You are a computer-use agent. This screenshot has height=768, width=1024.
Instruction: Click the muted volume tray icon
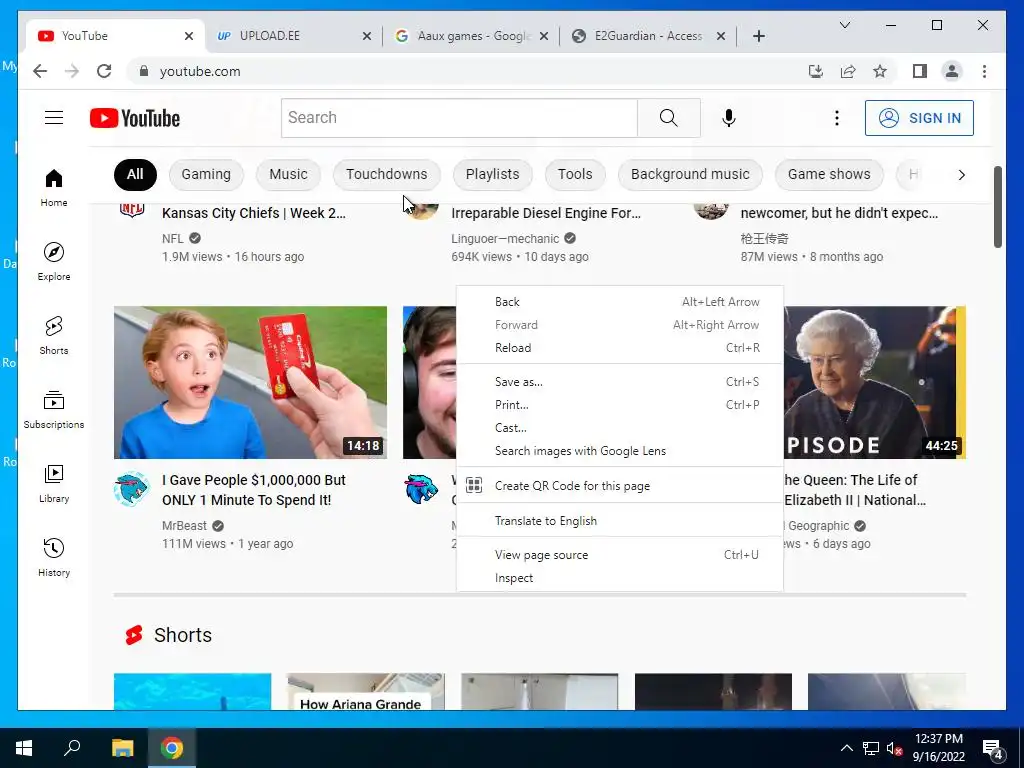coord(894,748)
